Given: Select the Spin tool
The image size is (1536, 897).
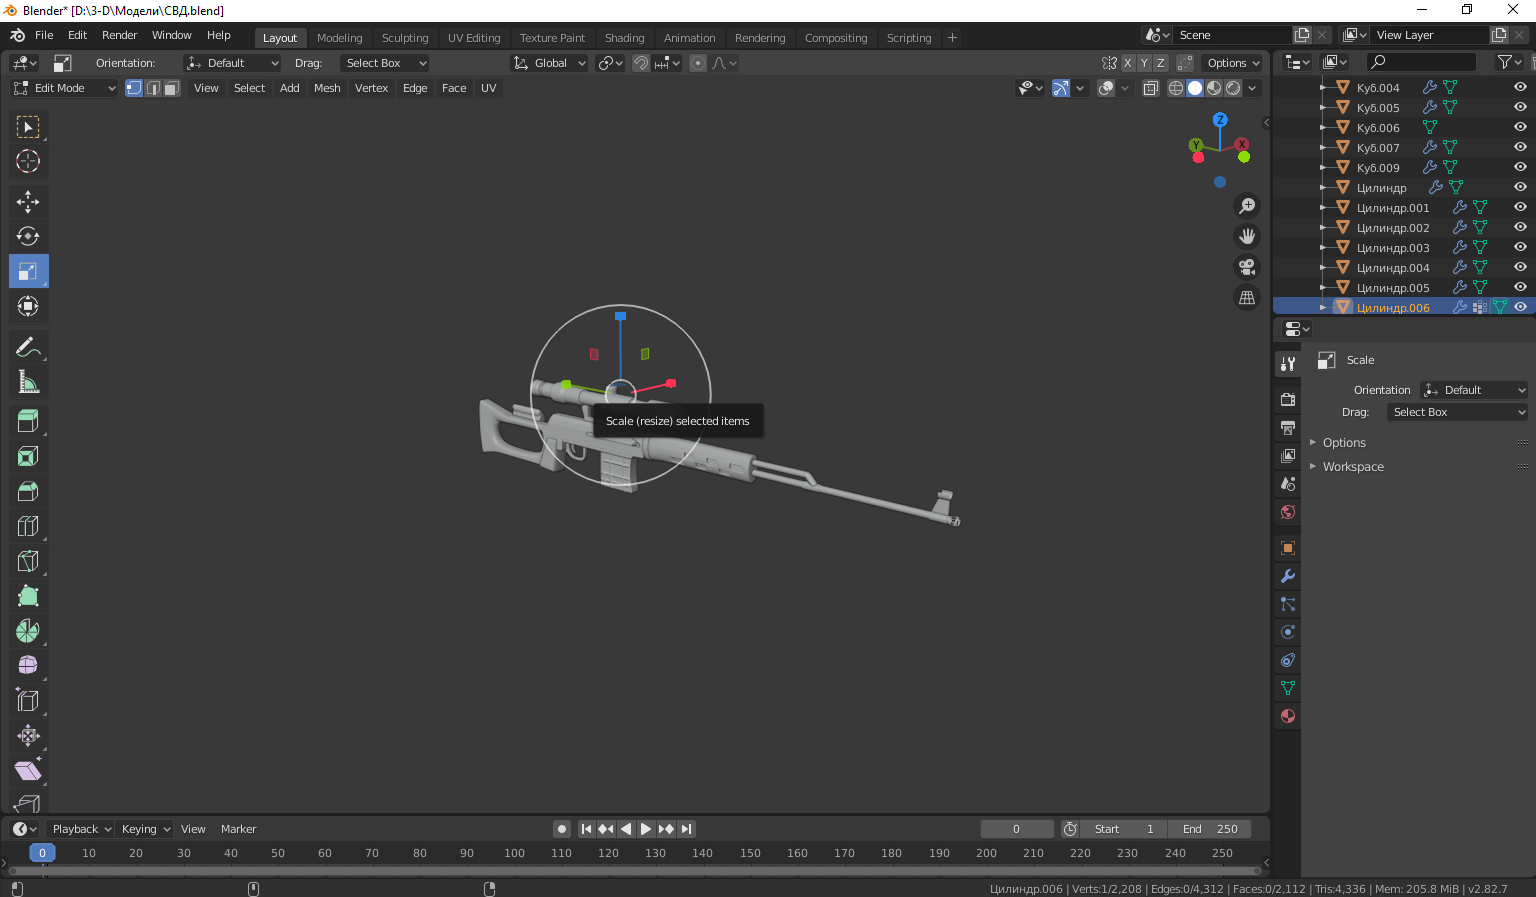Looking at the screenshot, I should point(28,631).
